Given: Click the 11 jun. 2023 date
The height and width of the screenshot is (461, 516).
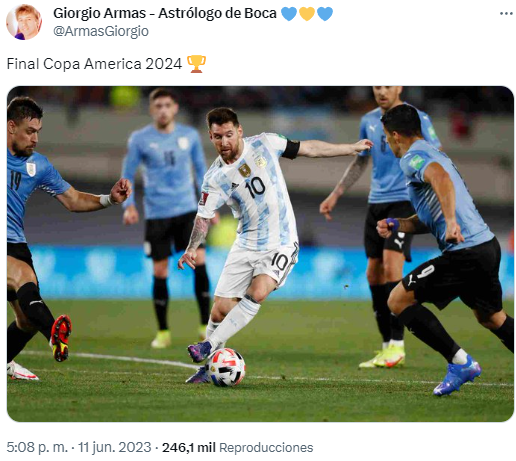Looking at the screenshot, I should tap(114, 447).
